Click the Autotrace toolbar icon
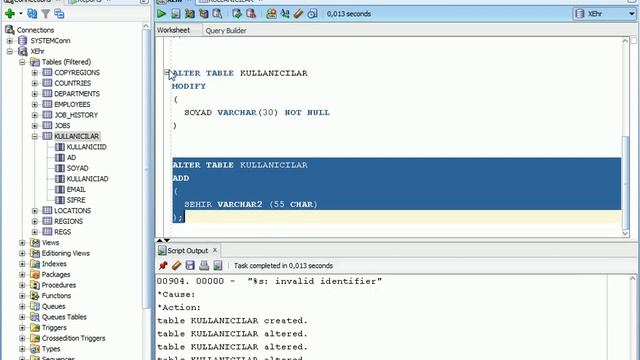Viewport: 640px width, 360px height. 203,14
